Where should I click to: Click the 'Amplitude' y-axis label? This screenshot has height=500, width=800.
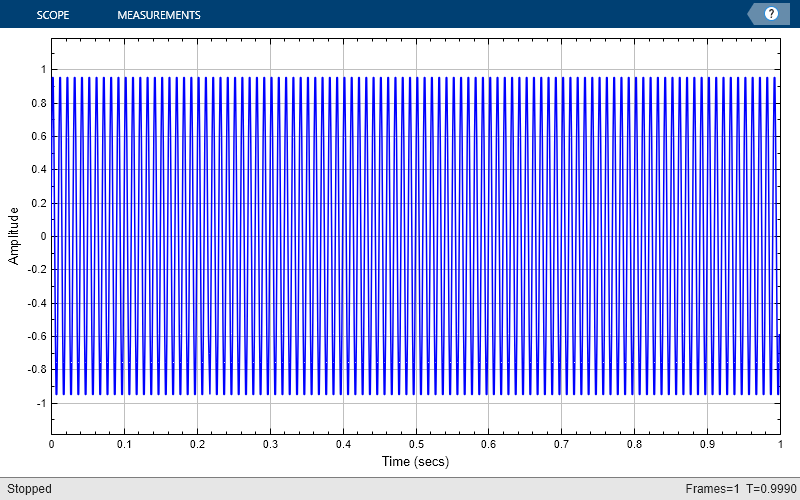click(x=14, y=236)
